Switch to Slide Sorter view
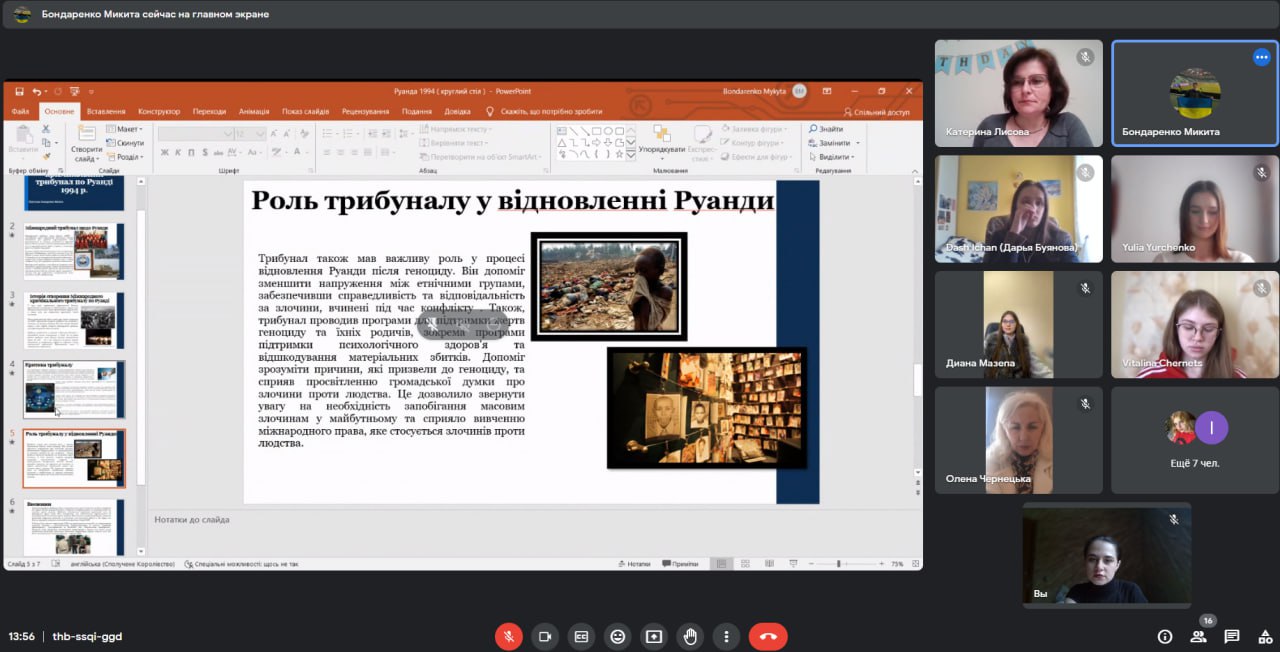Screen dimensions: 1280x652 745,564
